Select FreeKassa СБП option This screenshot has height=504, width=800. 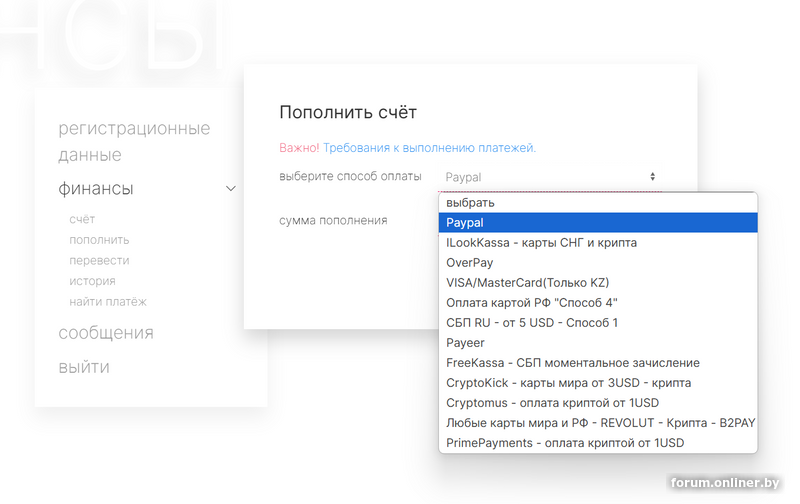coord(572,363)
